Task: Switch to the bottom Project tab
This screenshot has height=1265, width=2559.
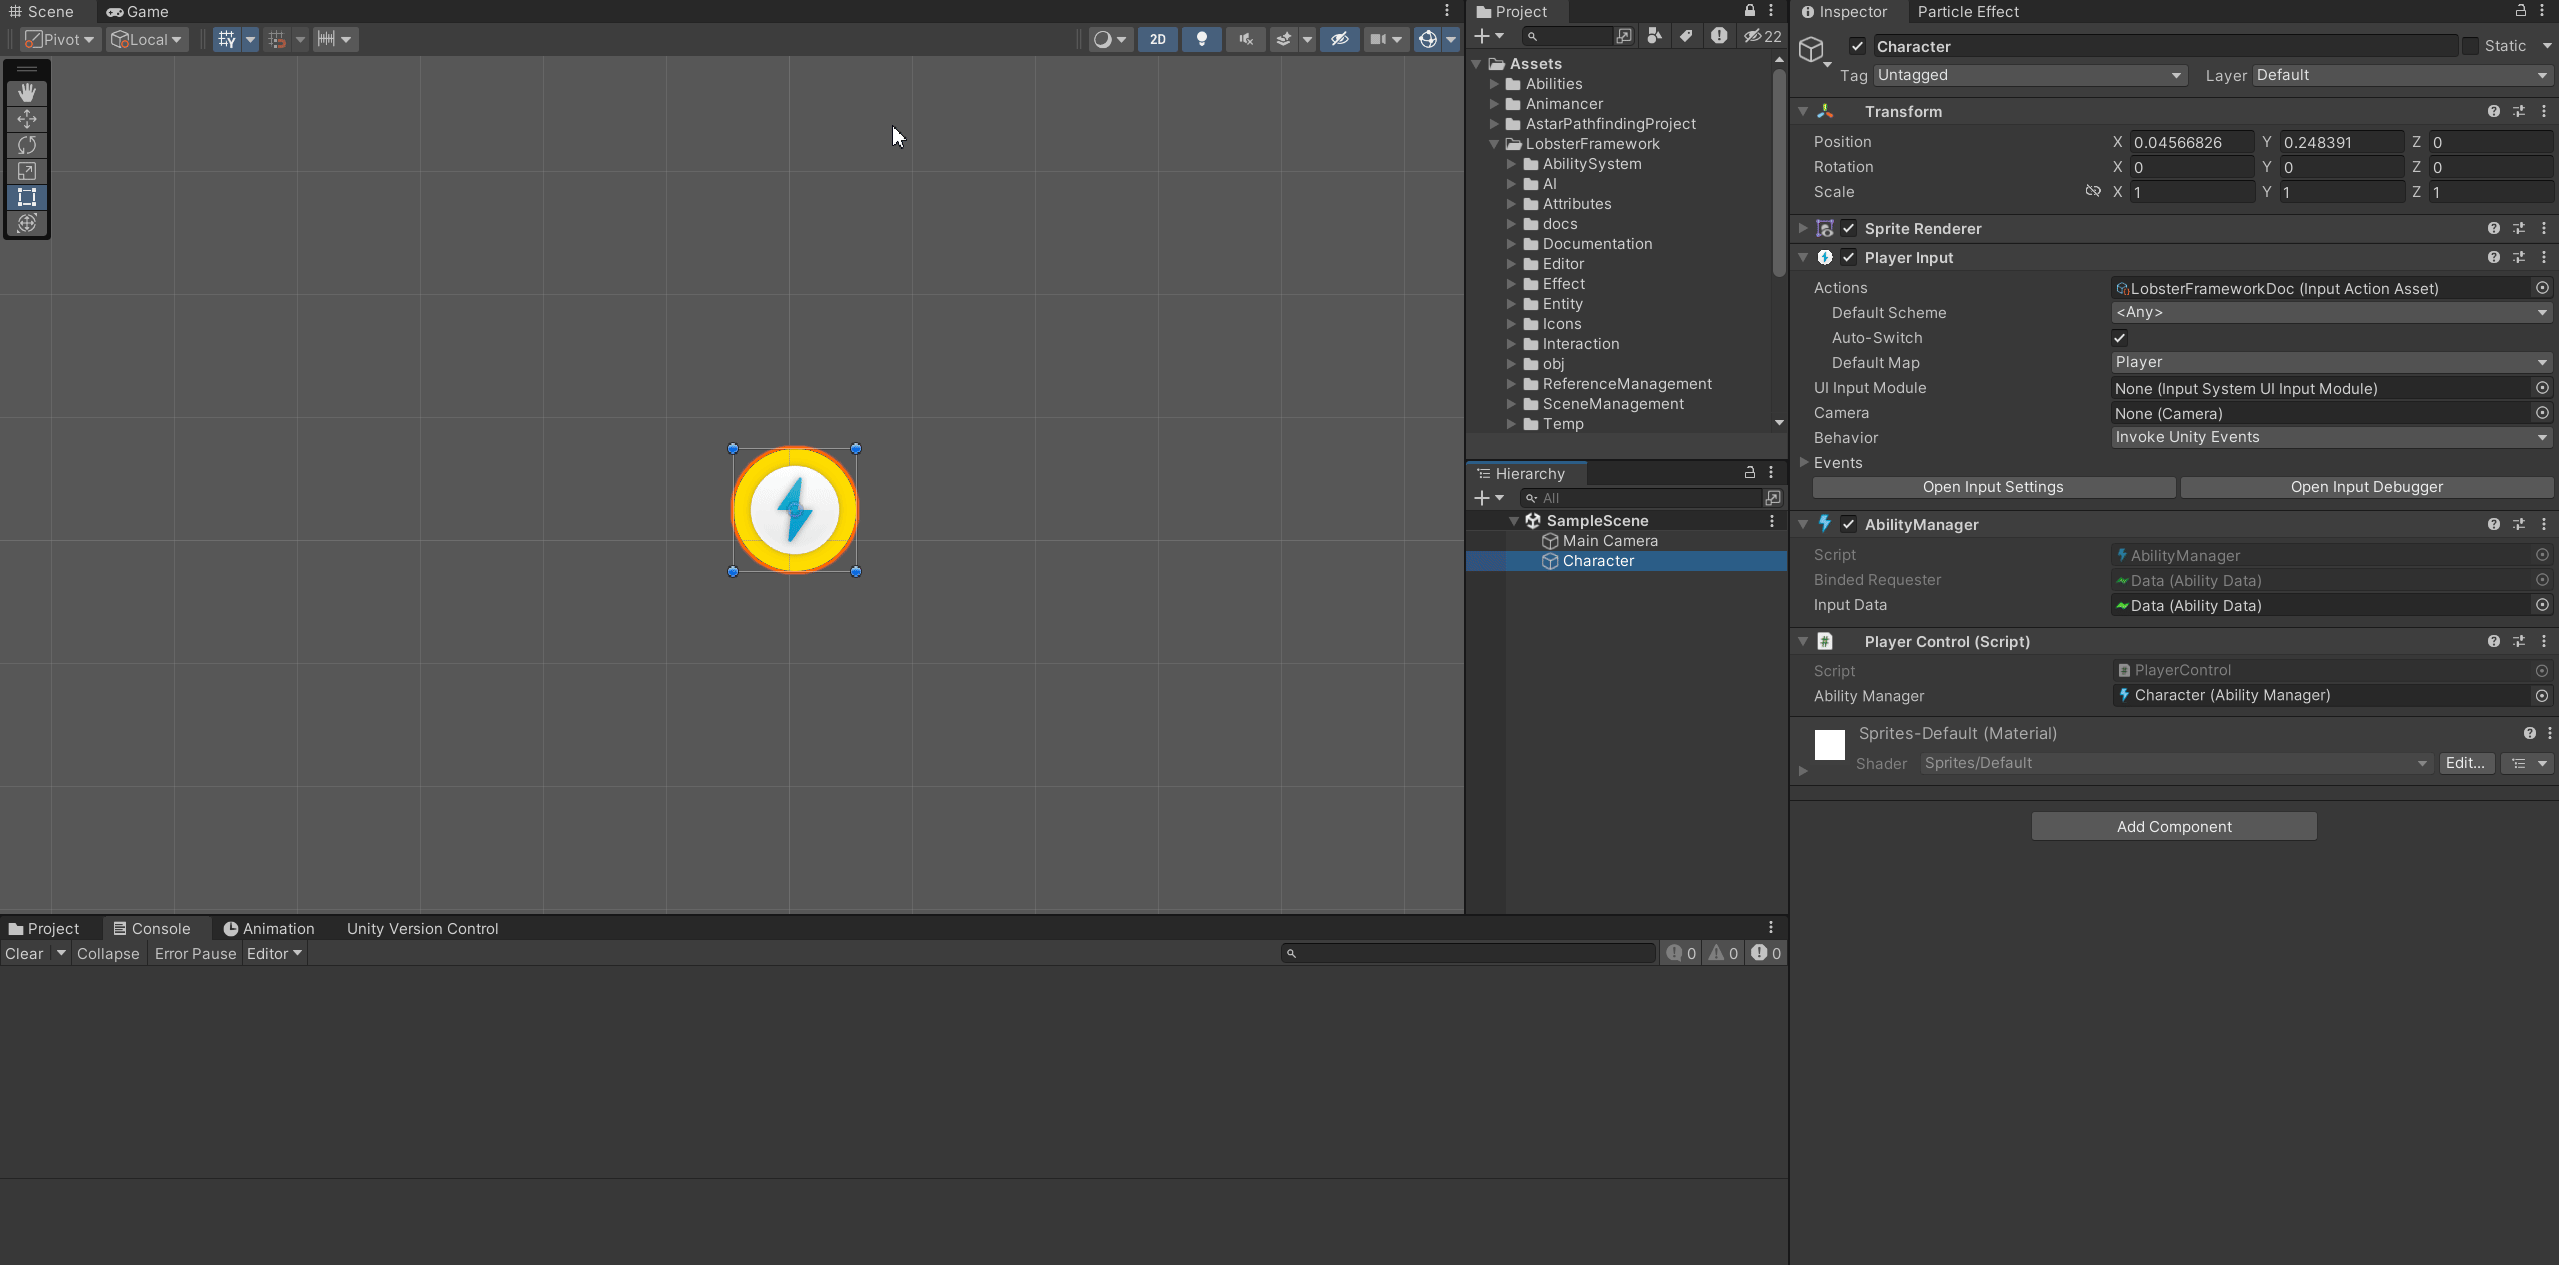Action: 44,928
